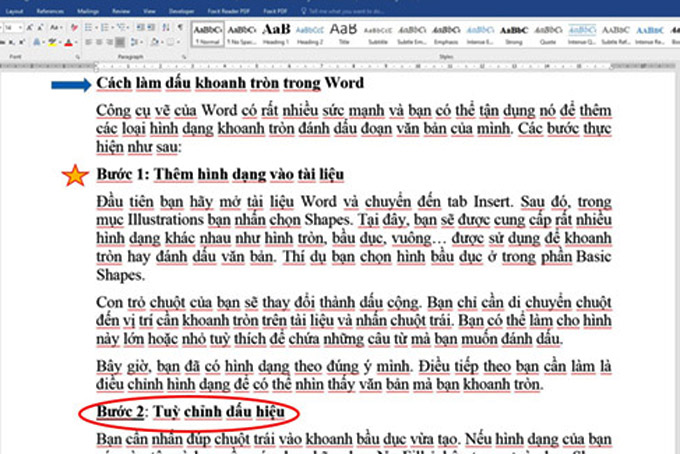This screenshot has width=680, height=454.
Task: Toggle superscript formatting
Action: (22, 42)
